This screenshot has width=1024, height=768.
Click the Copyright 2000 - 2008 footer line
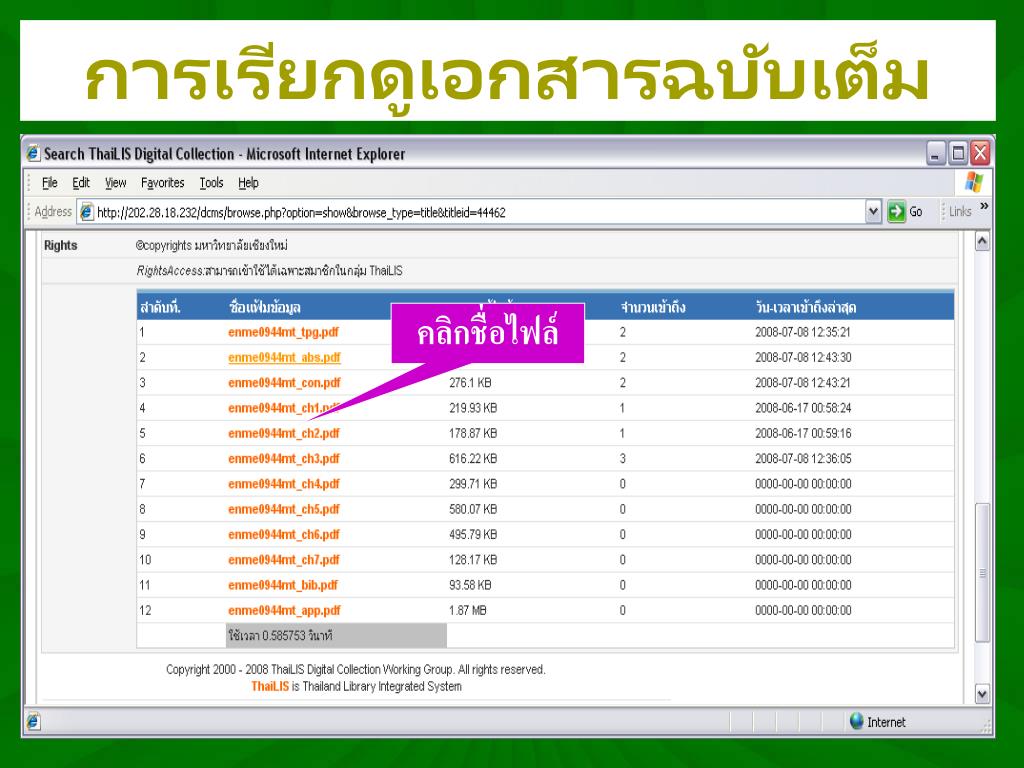tap(356, 669)
